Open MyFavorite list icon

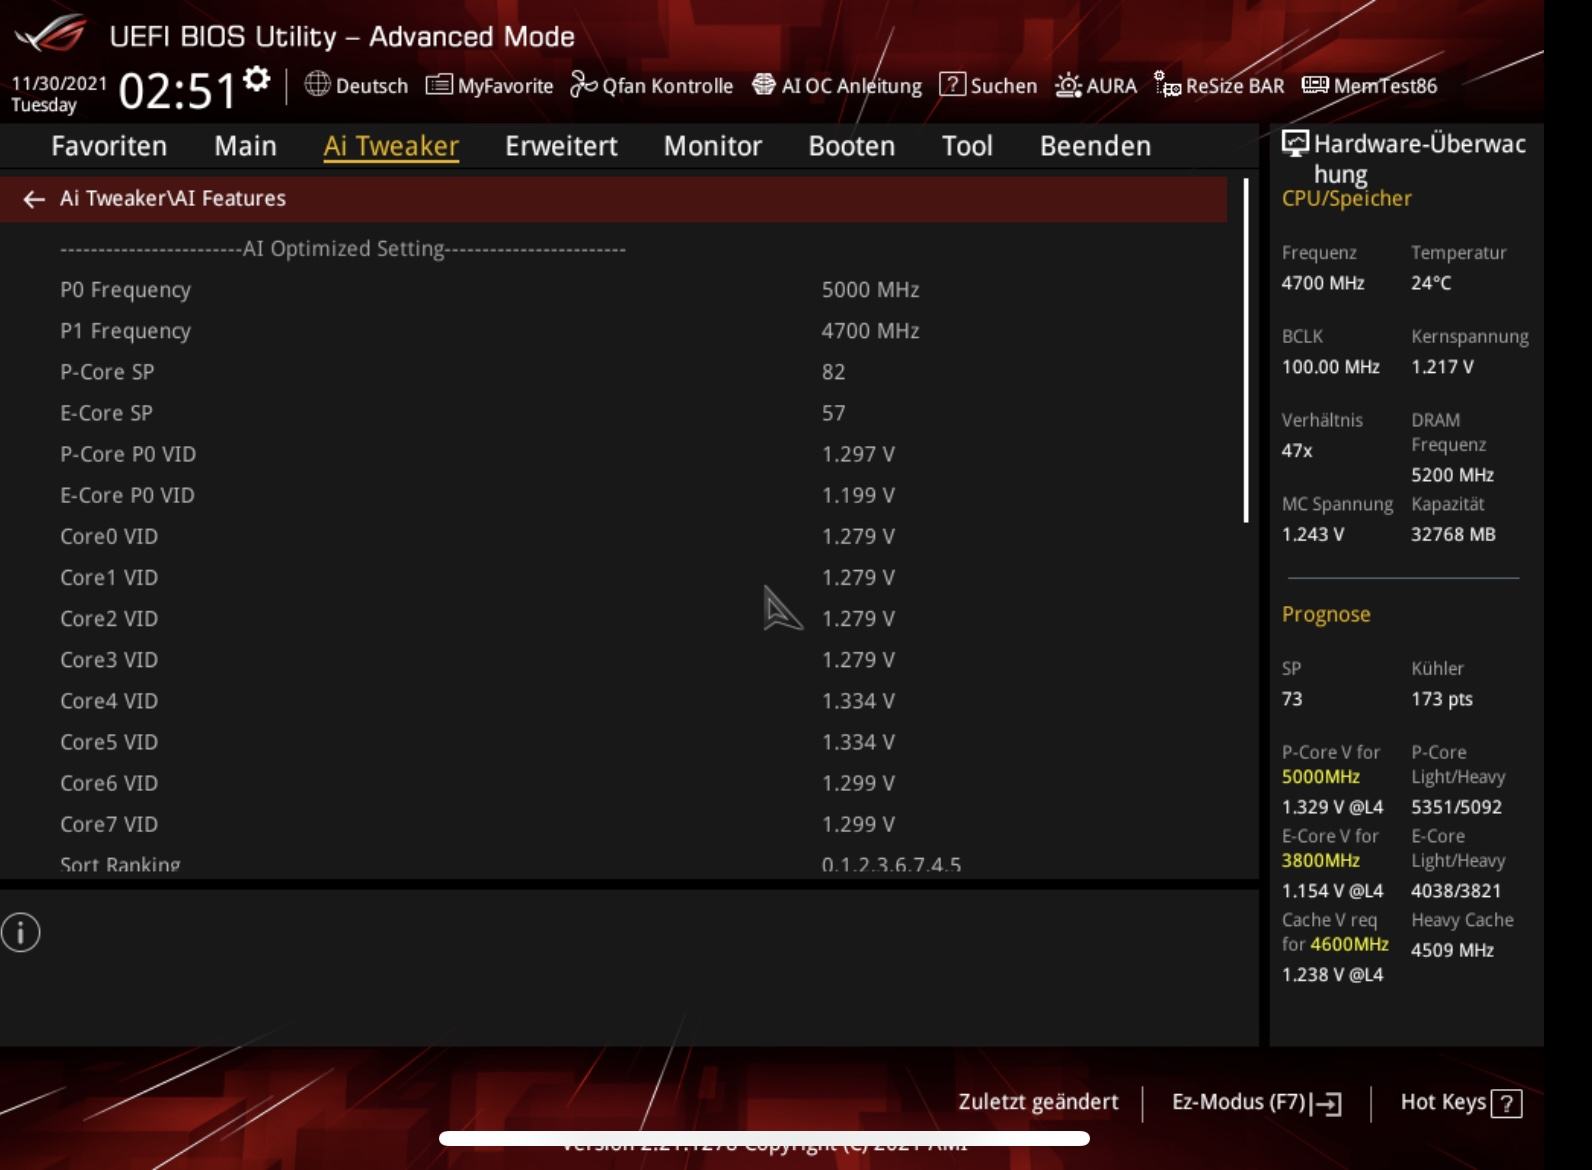tap(439, 85)
